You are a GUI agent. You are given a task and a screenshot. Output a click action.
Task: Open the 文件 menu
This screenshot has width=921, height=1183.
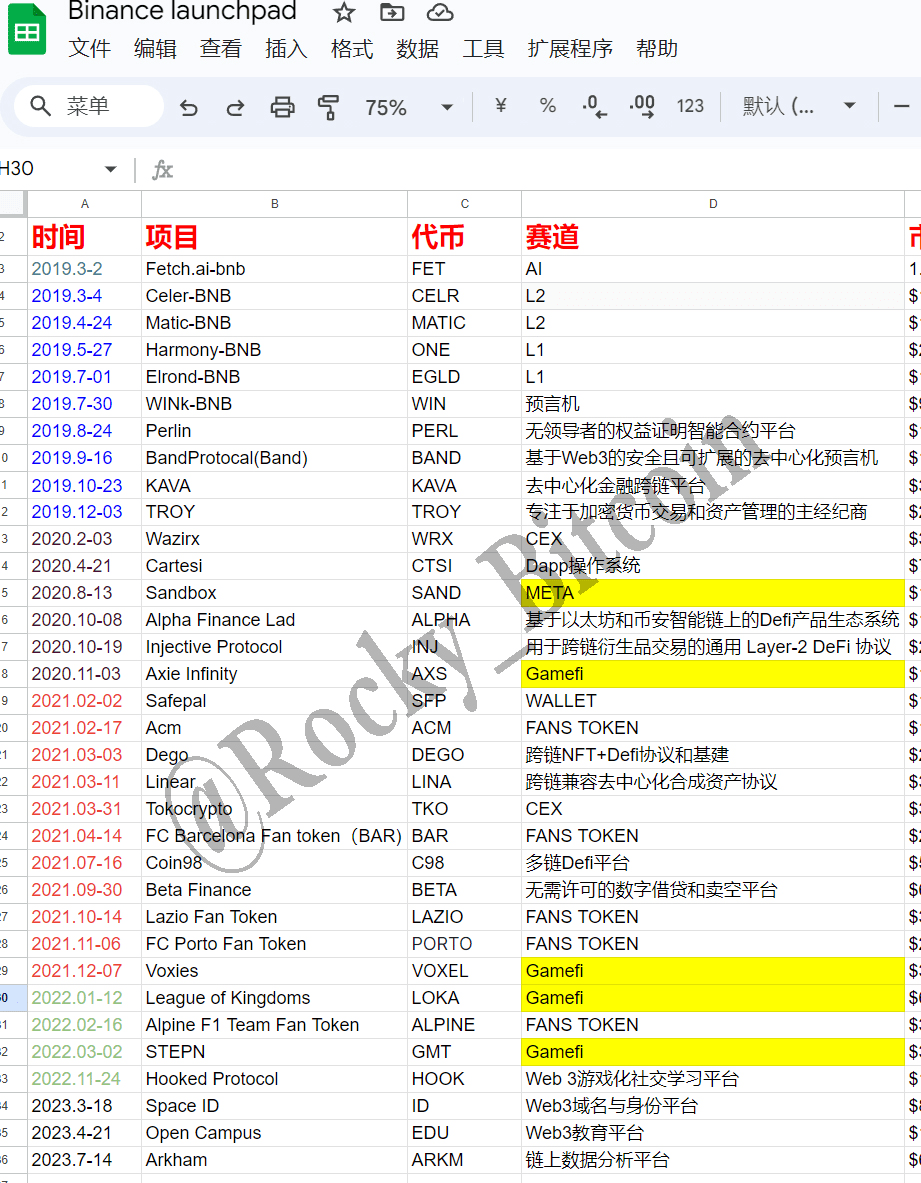tap(89, 49)
